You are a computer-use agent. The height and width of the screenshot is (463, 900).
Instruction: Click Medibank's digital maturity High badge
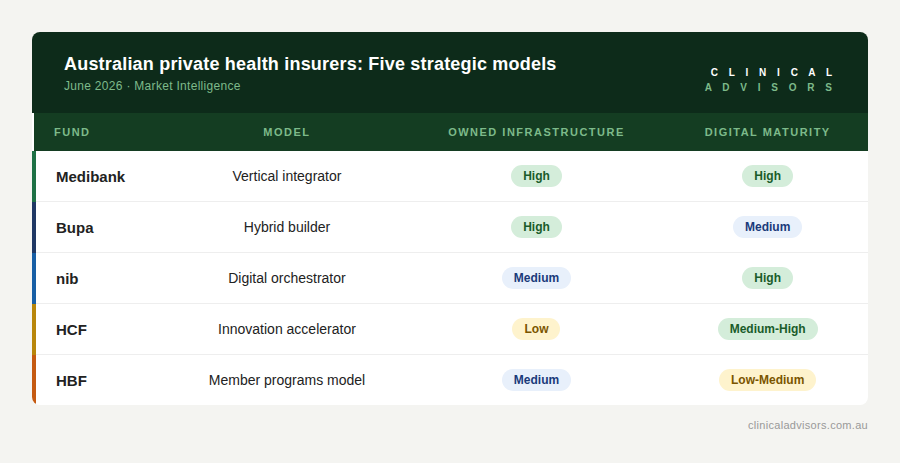pyautogui.click(x=767, y=176)
